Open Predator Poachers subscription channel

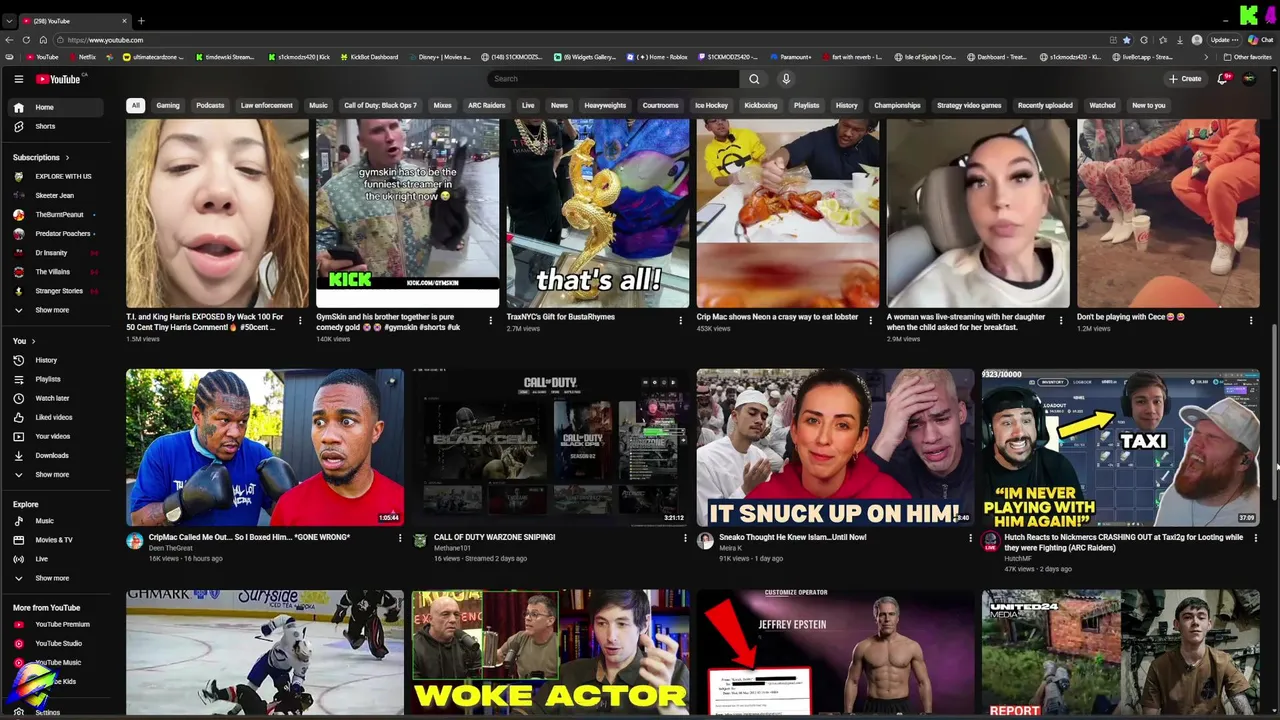(60, 233)
